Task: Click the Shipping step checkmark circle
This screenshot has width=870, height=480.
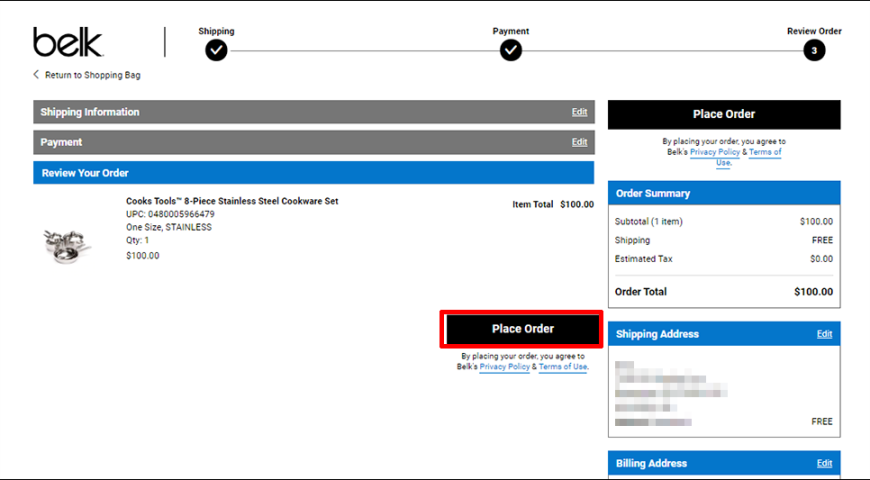Action: click(x=216, y=50)
